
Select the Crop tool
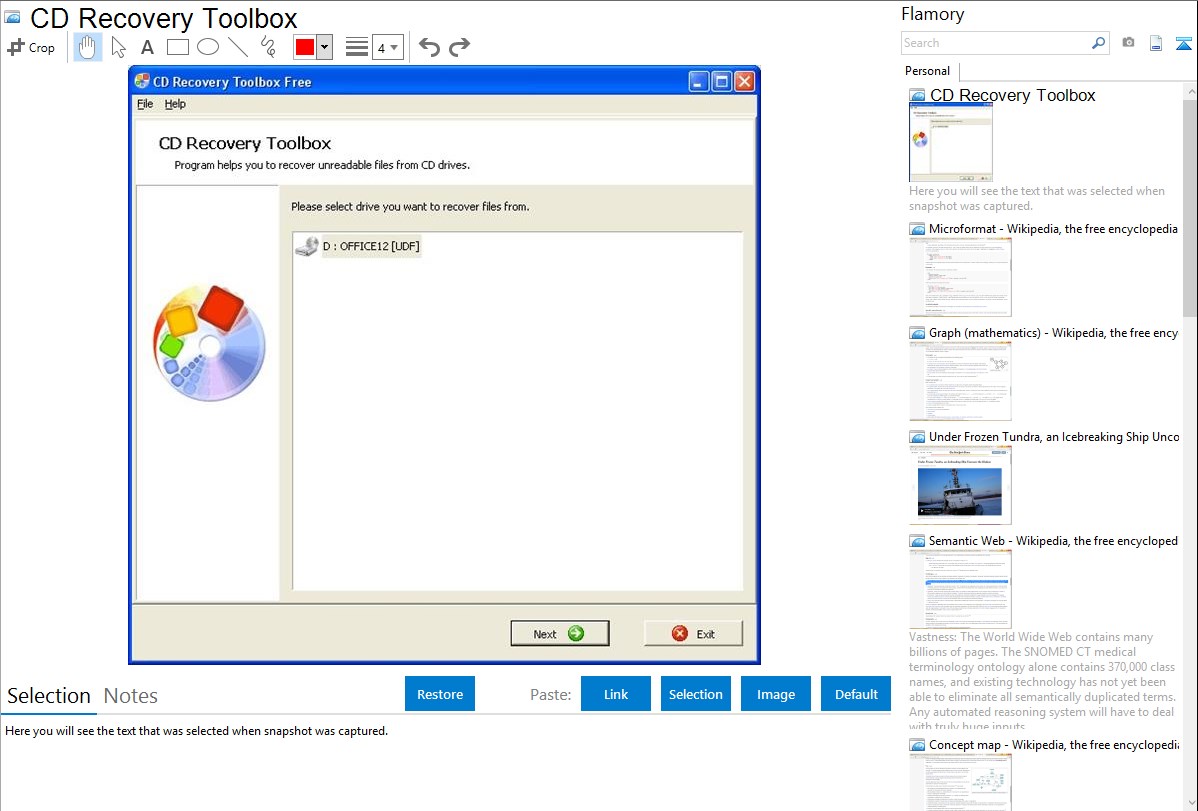[31, 47]
